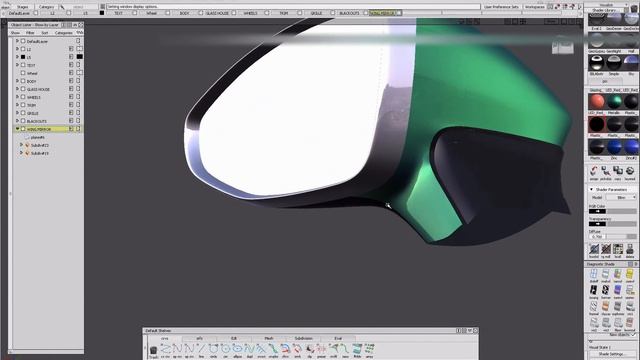Image resolution: width=640 pixels, height=360 pixels.
Task: Toggle the WHEELS layer checkbox in Object Lister
Action: (x=23, y=97)
